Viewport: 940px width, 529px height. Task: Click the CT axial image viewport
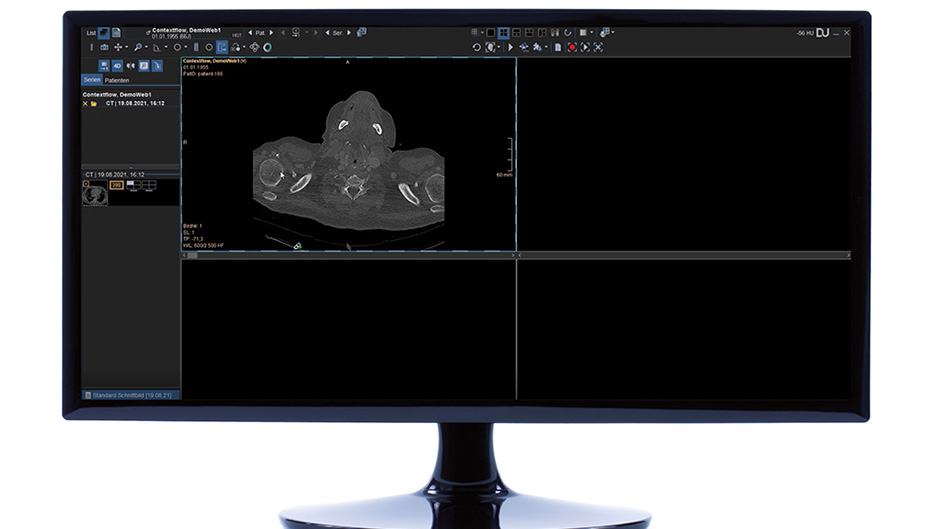(x=348, y=155)
